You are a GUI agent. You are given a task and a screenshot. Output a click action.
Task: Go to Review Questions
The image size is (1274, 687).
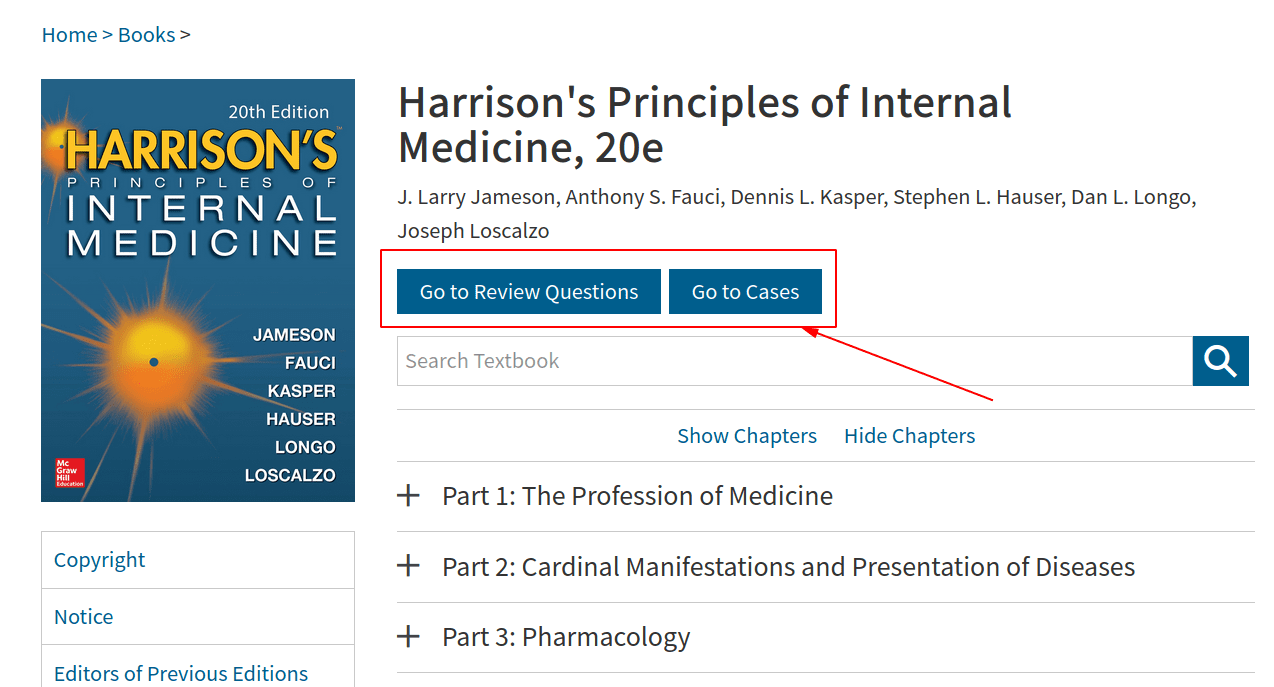point(529,292)
